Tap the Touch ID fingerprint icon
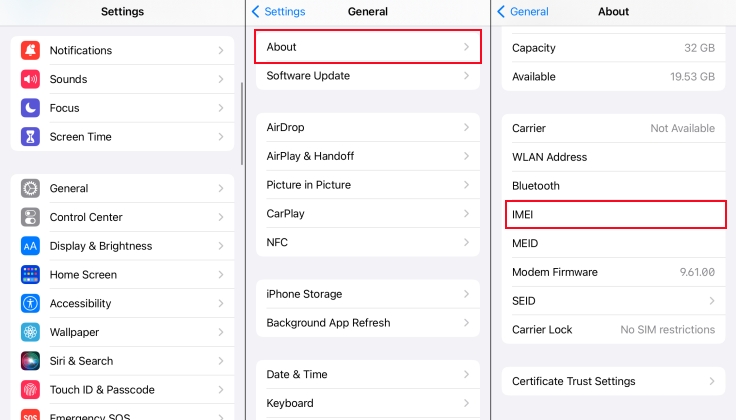 (x=30, y=390)
